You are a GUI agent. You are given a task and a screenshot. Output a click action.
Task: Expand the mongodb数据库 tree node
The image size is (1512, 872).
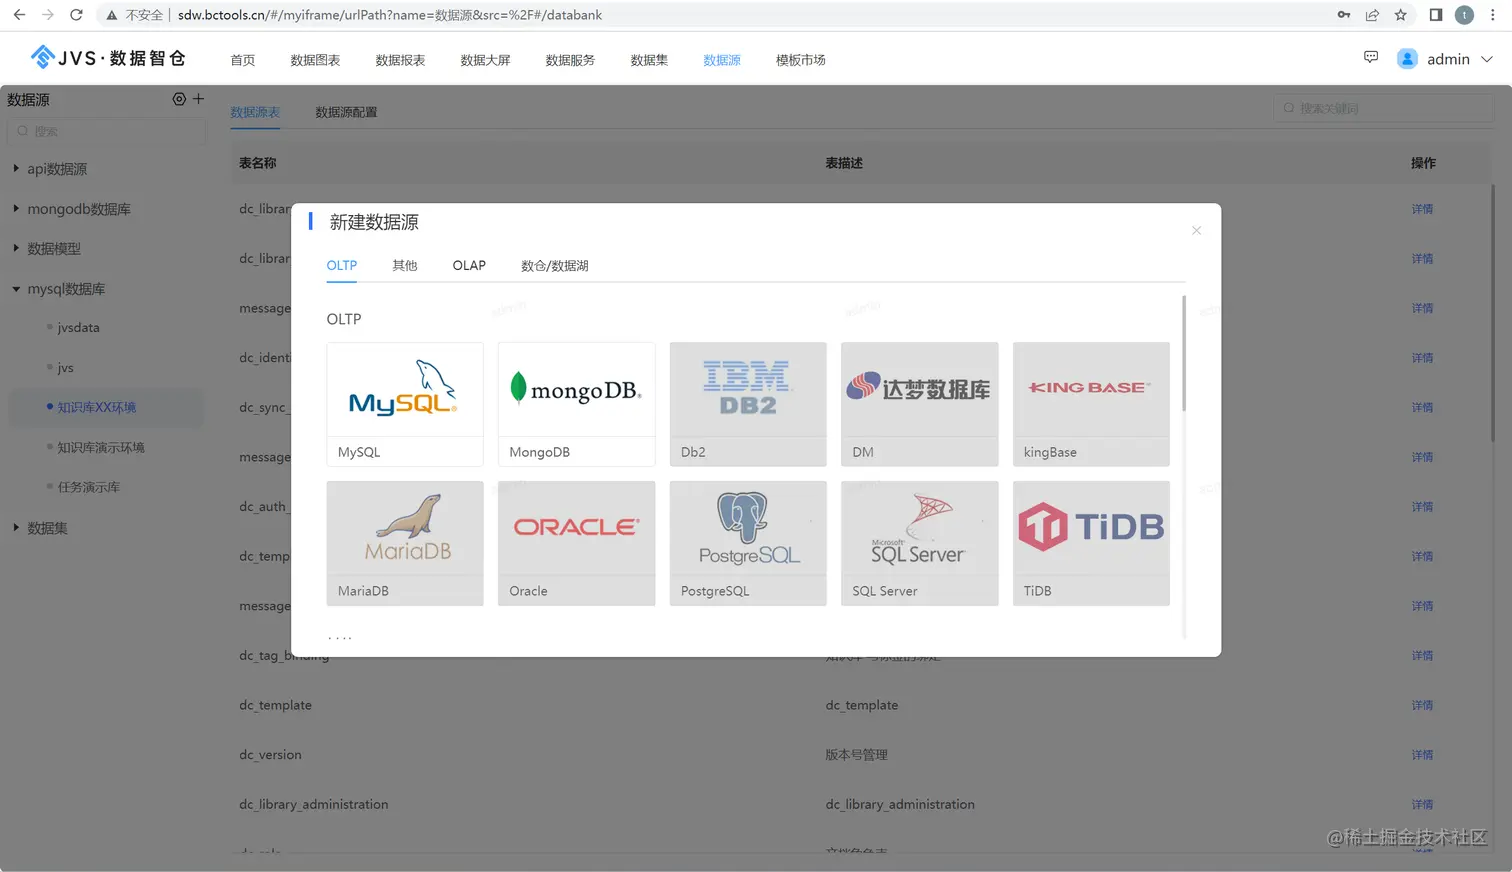(x=16, y=208)
